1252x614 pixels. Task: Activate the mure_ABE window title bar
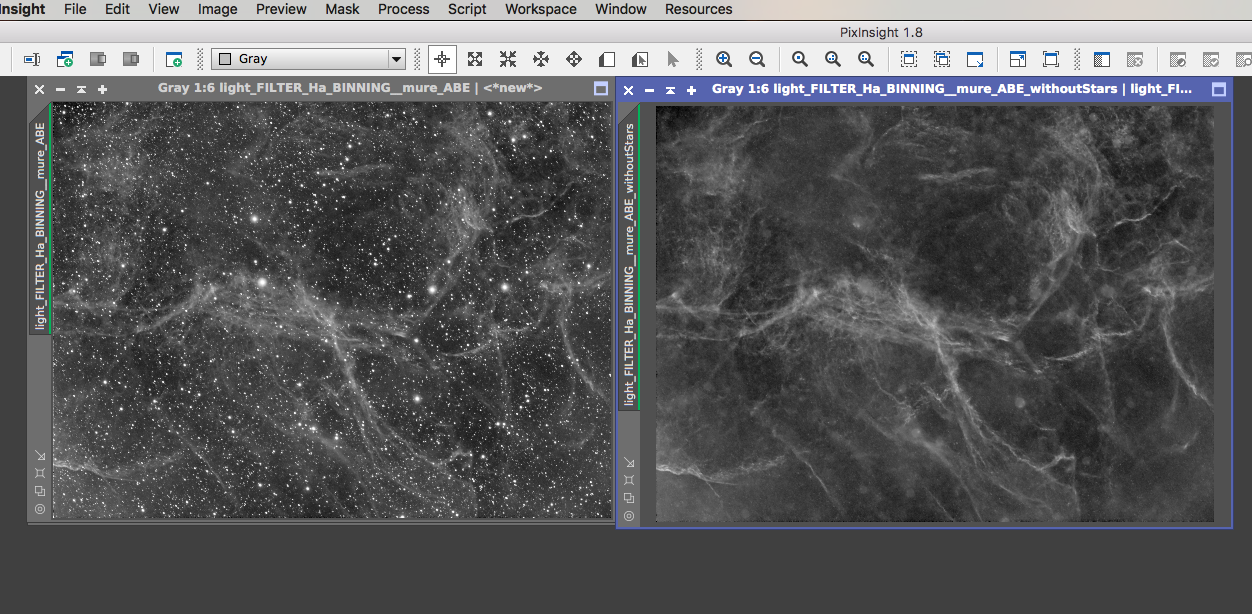[350, 88]
